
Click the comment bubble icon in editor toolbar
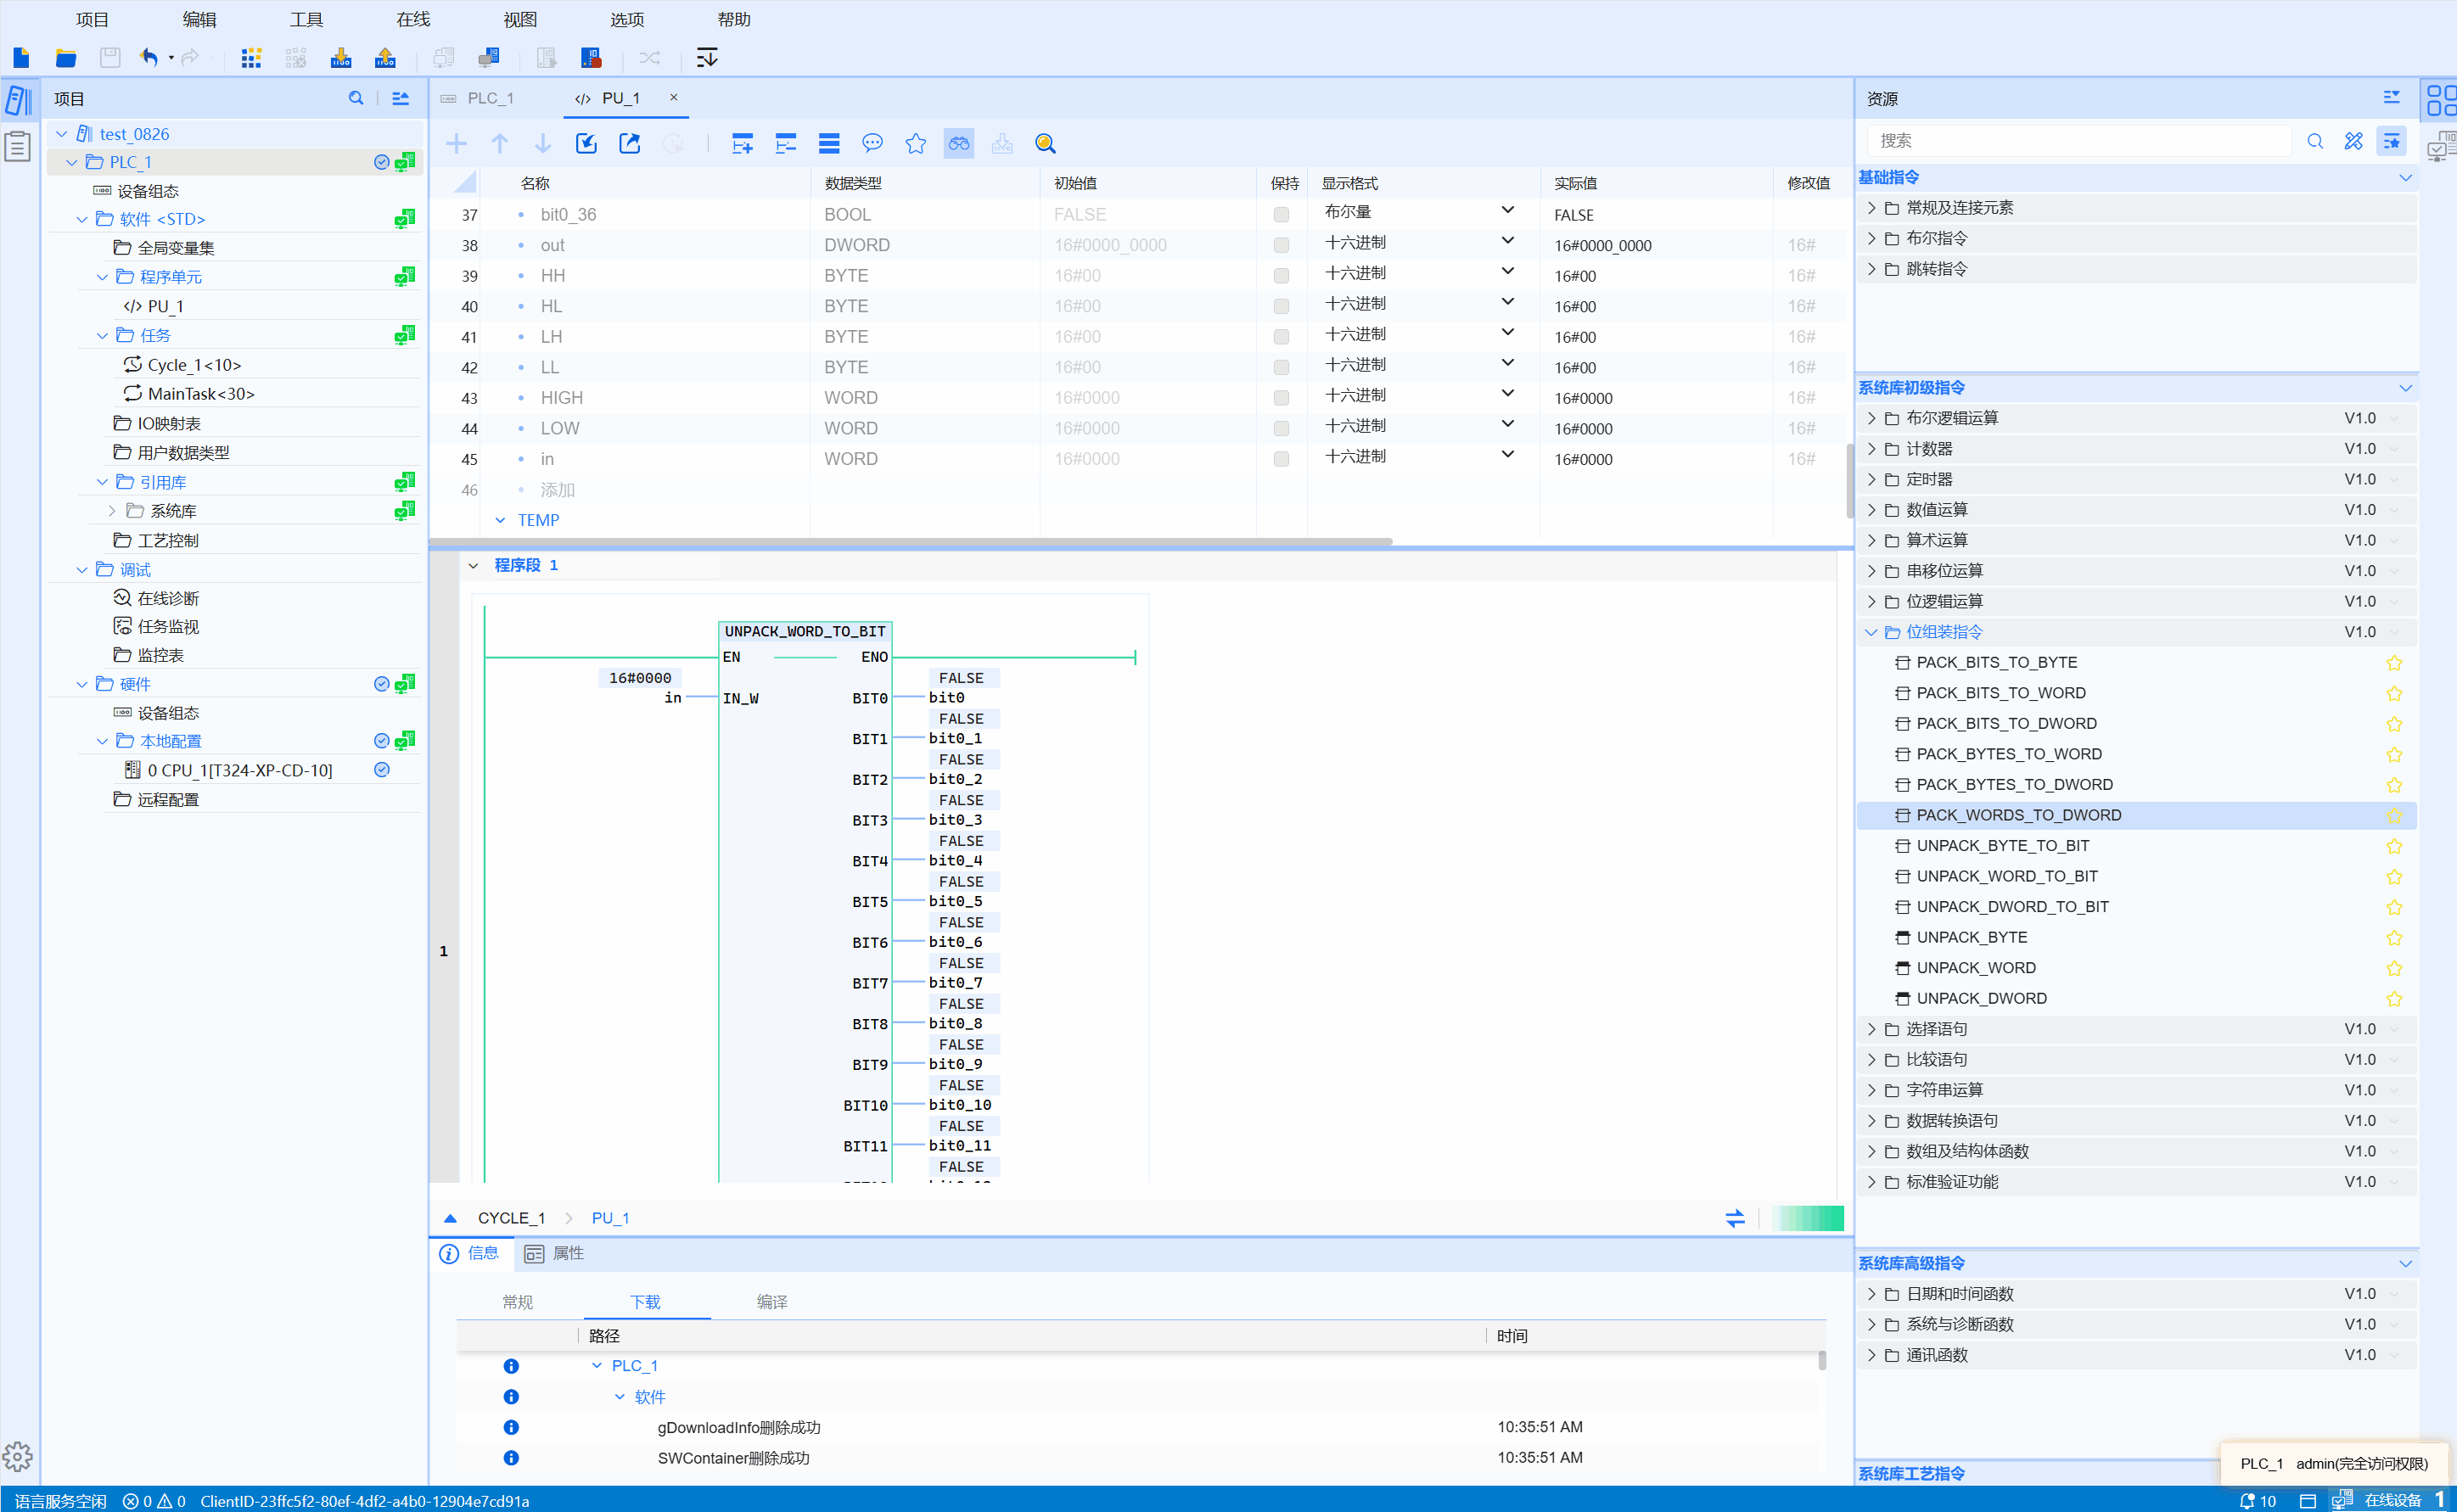pos(872,143)
